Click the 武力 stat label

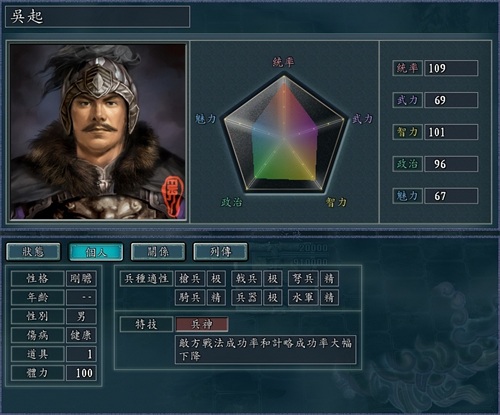[407, 100]
